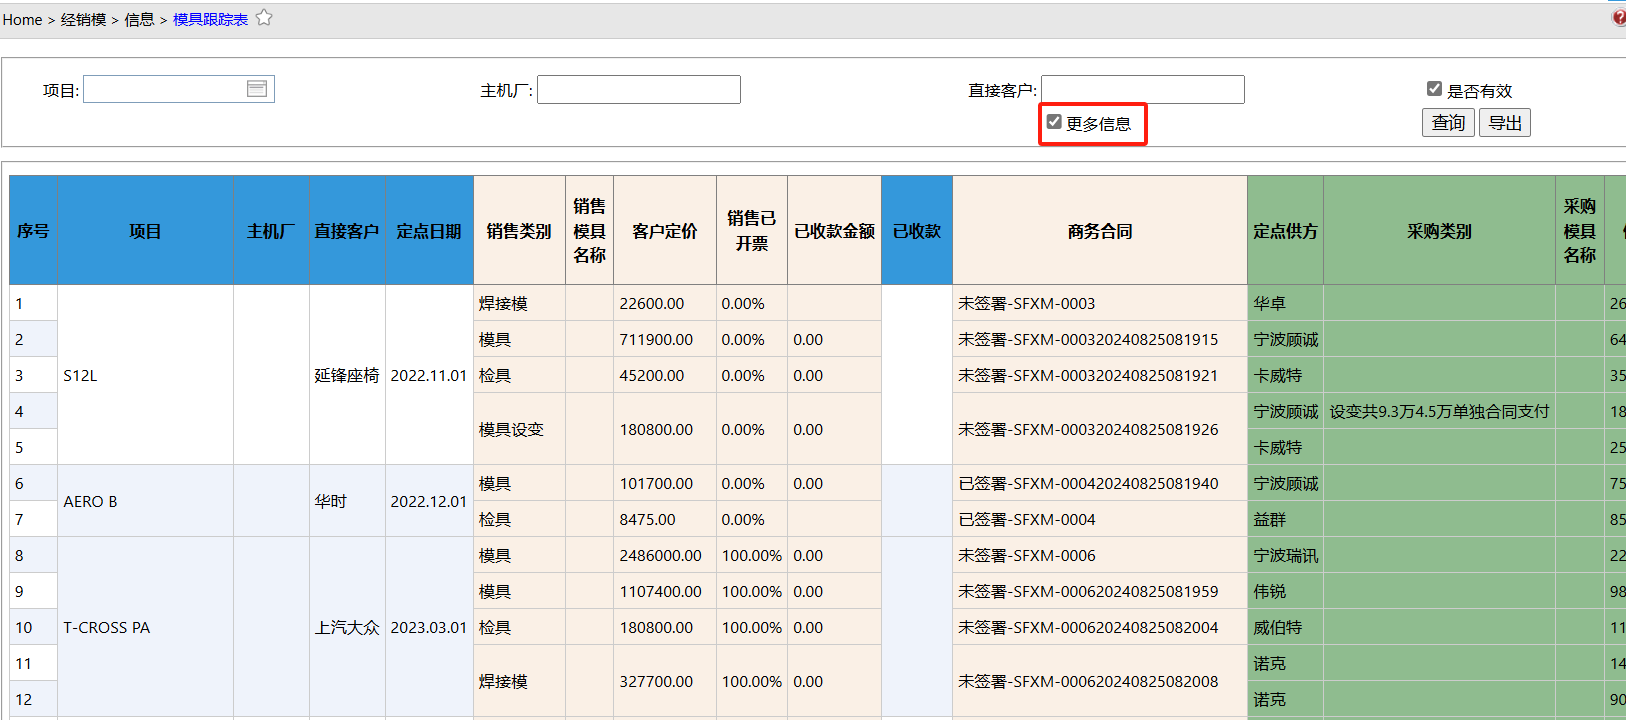Click the price 22600.00
1626x720 pixels.
click(x=652, y=303)
